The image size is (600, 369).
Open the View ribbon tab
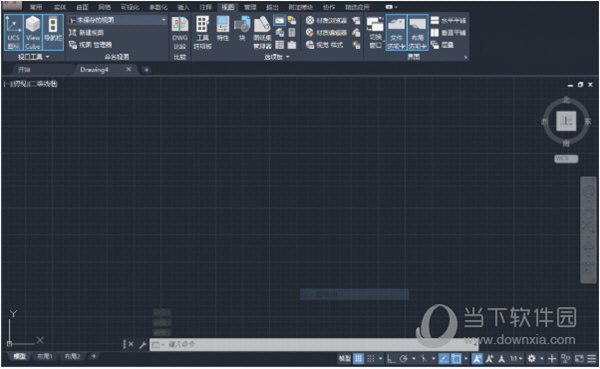228,7
